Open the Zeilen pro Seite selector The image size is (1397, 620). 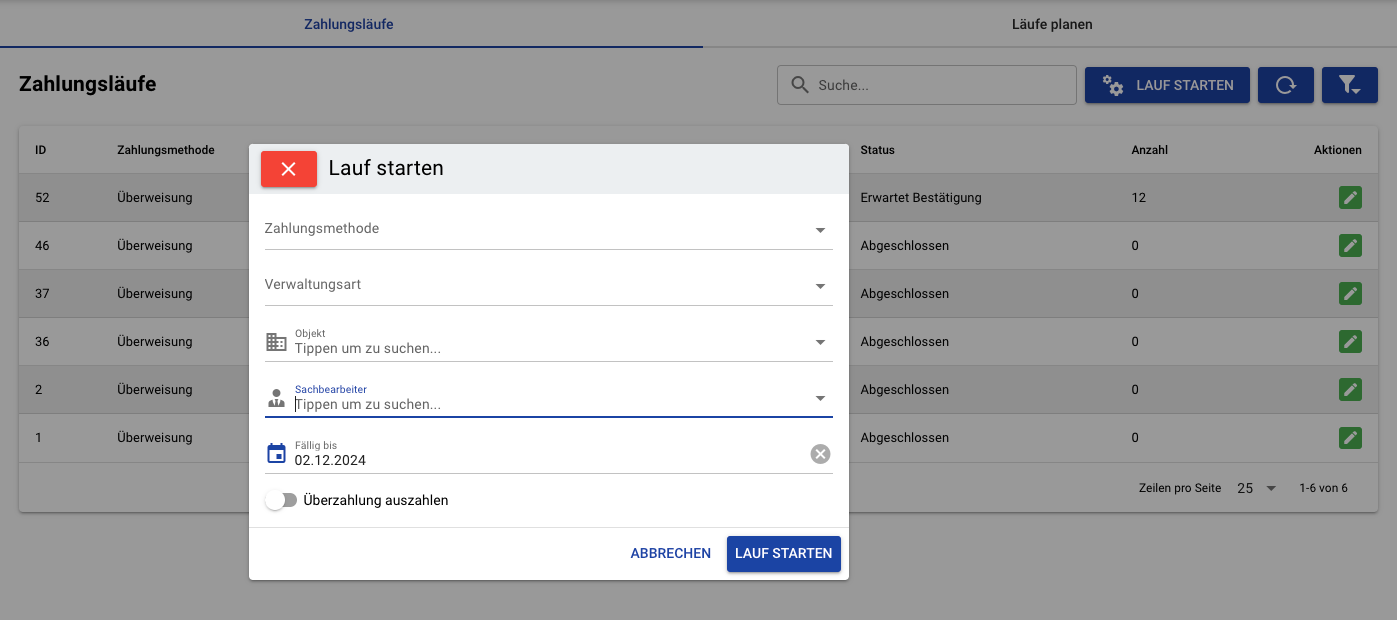[1257, 488]
